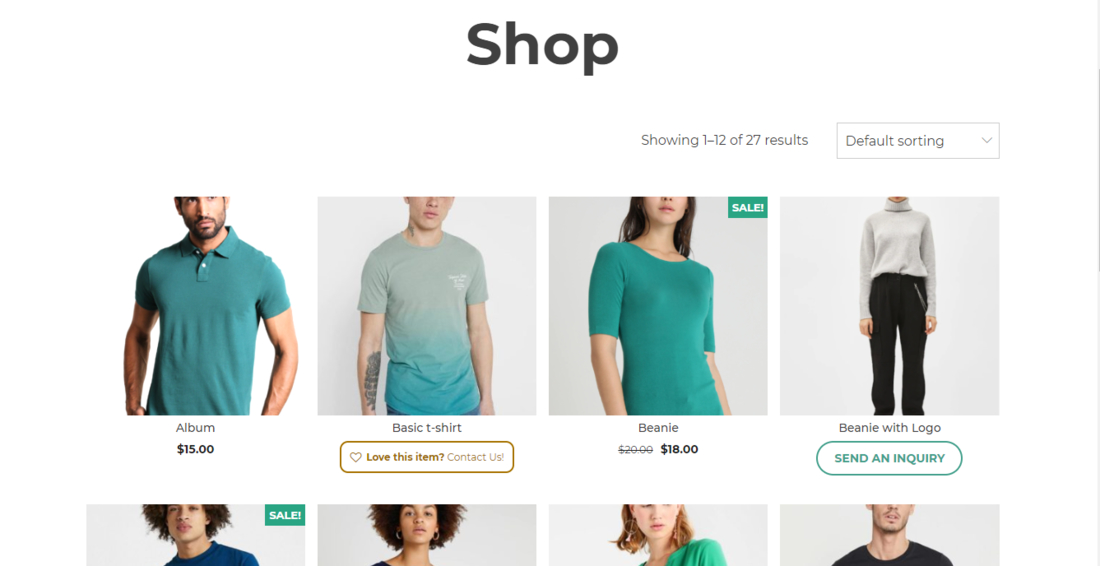Open the Default sorting dropdown
This screenshot has height=566, width=1100.
[918, 141]
